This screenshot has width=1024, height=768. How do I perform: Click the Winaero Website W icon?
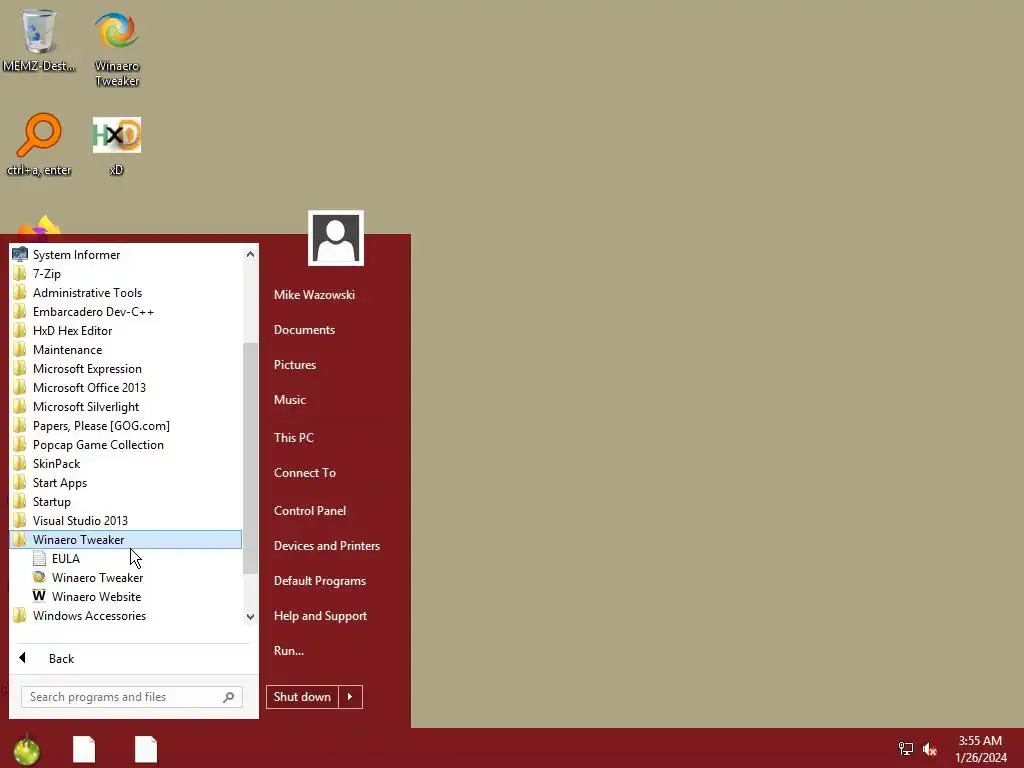click(39, 596)
